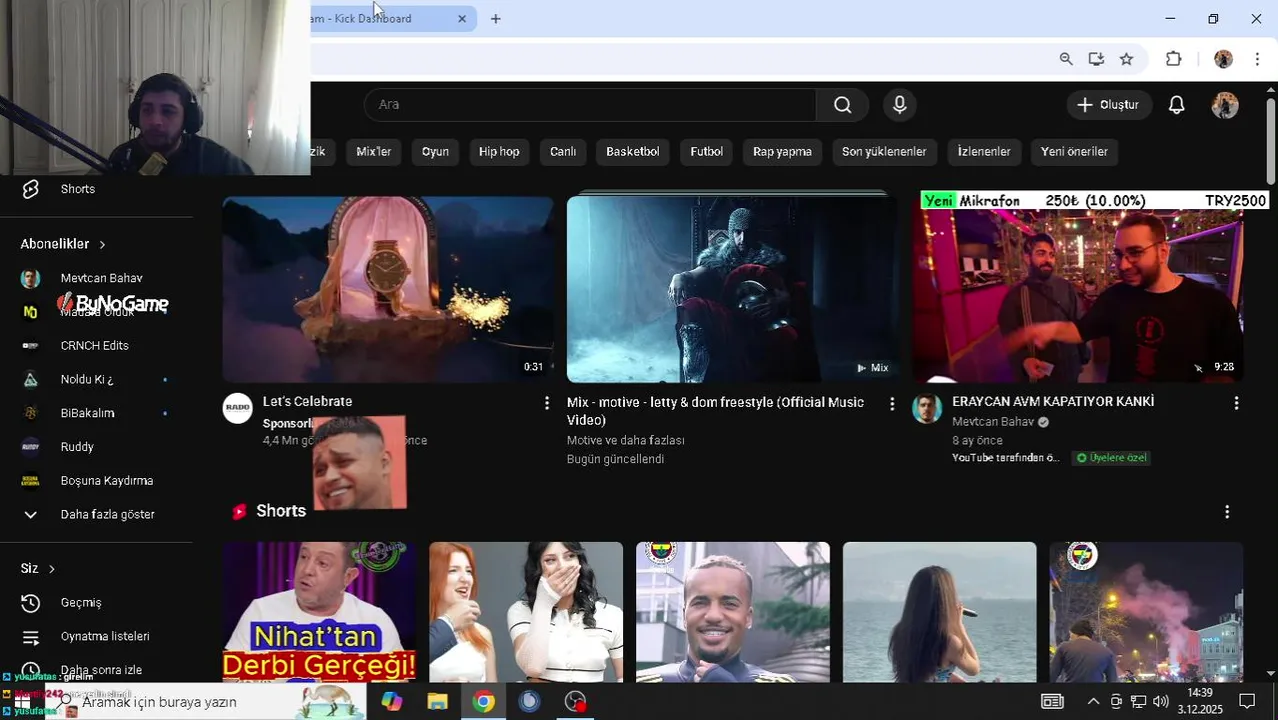Select the Canlı filter chip

tap(563, 152)
